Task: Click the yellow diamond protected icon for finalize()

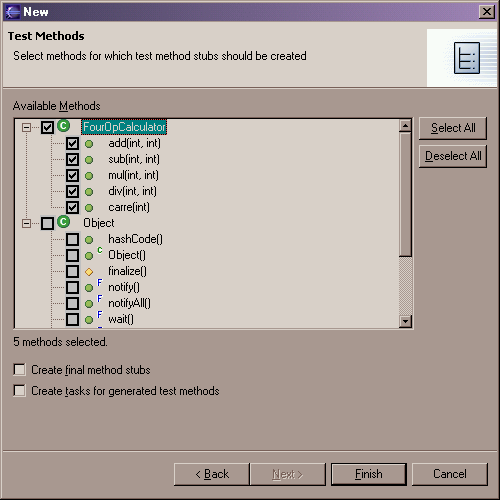Action: pyautogui.click(x=89, y=272)
